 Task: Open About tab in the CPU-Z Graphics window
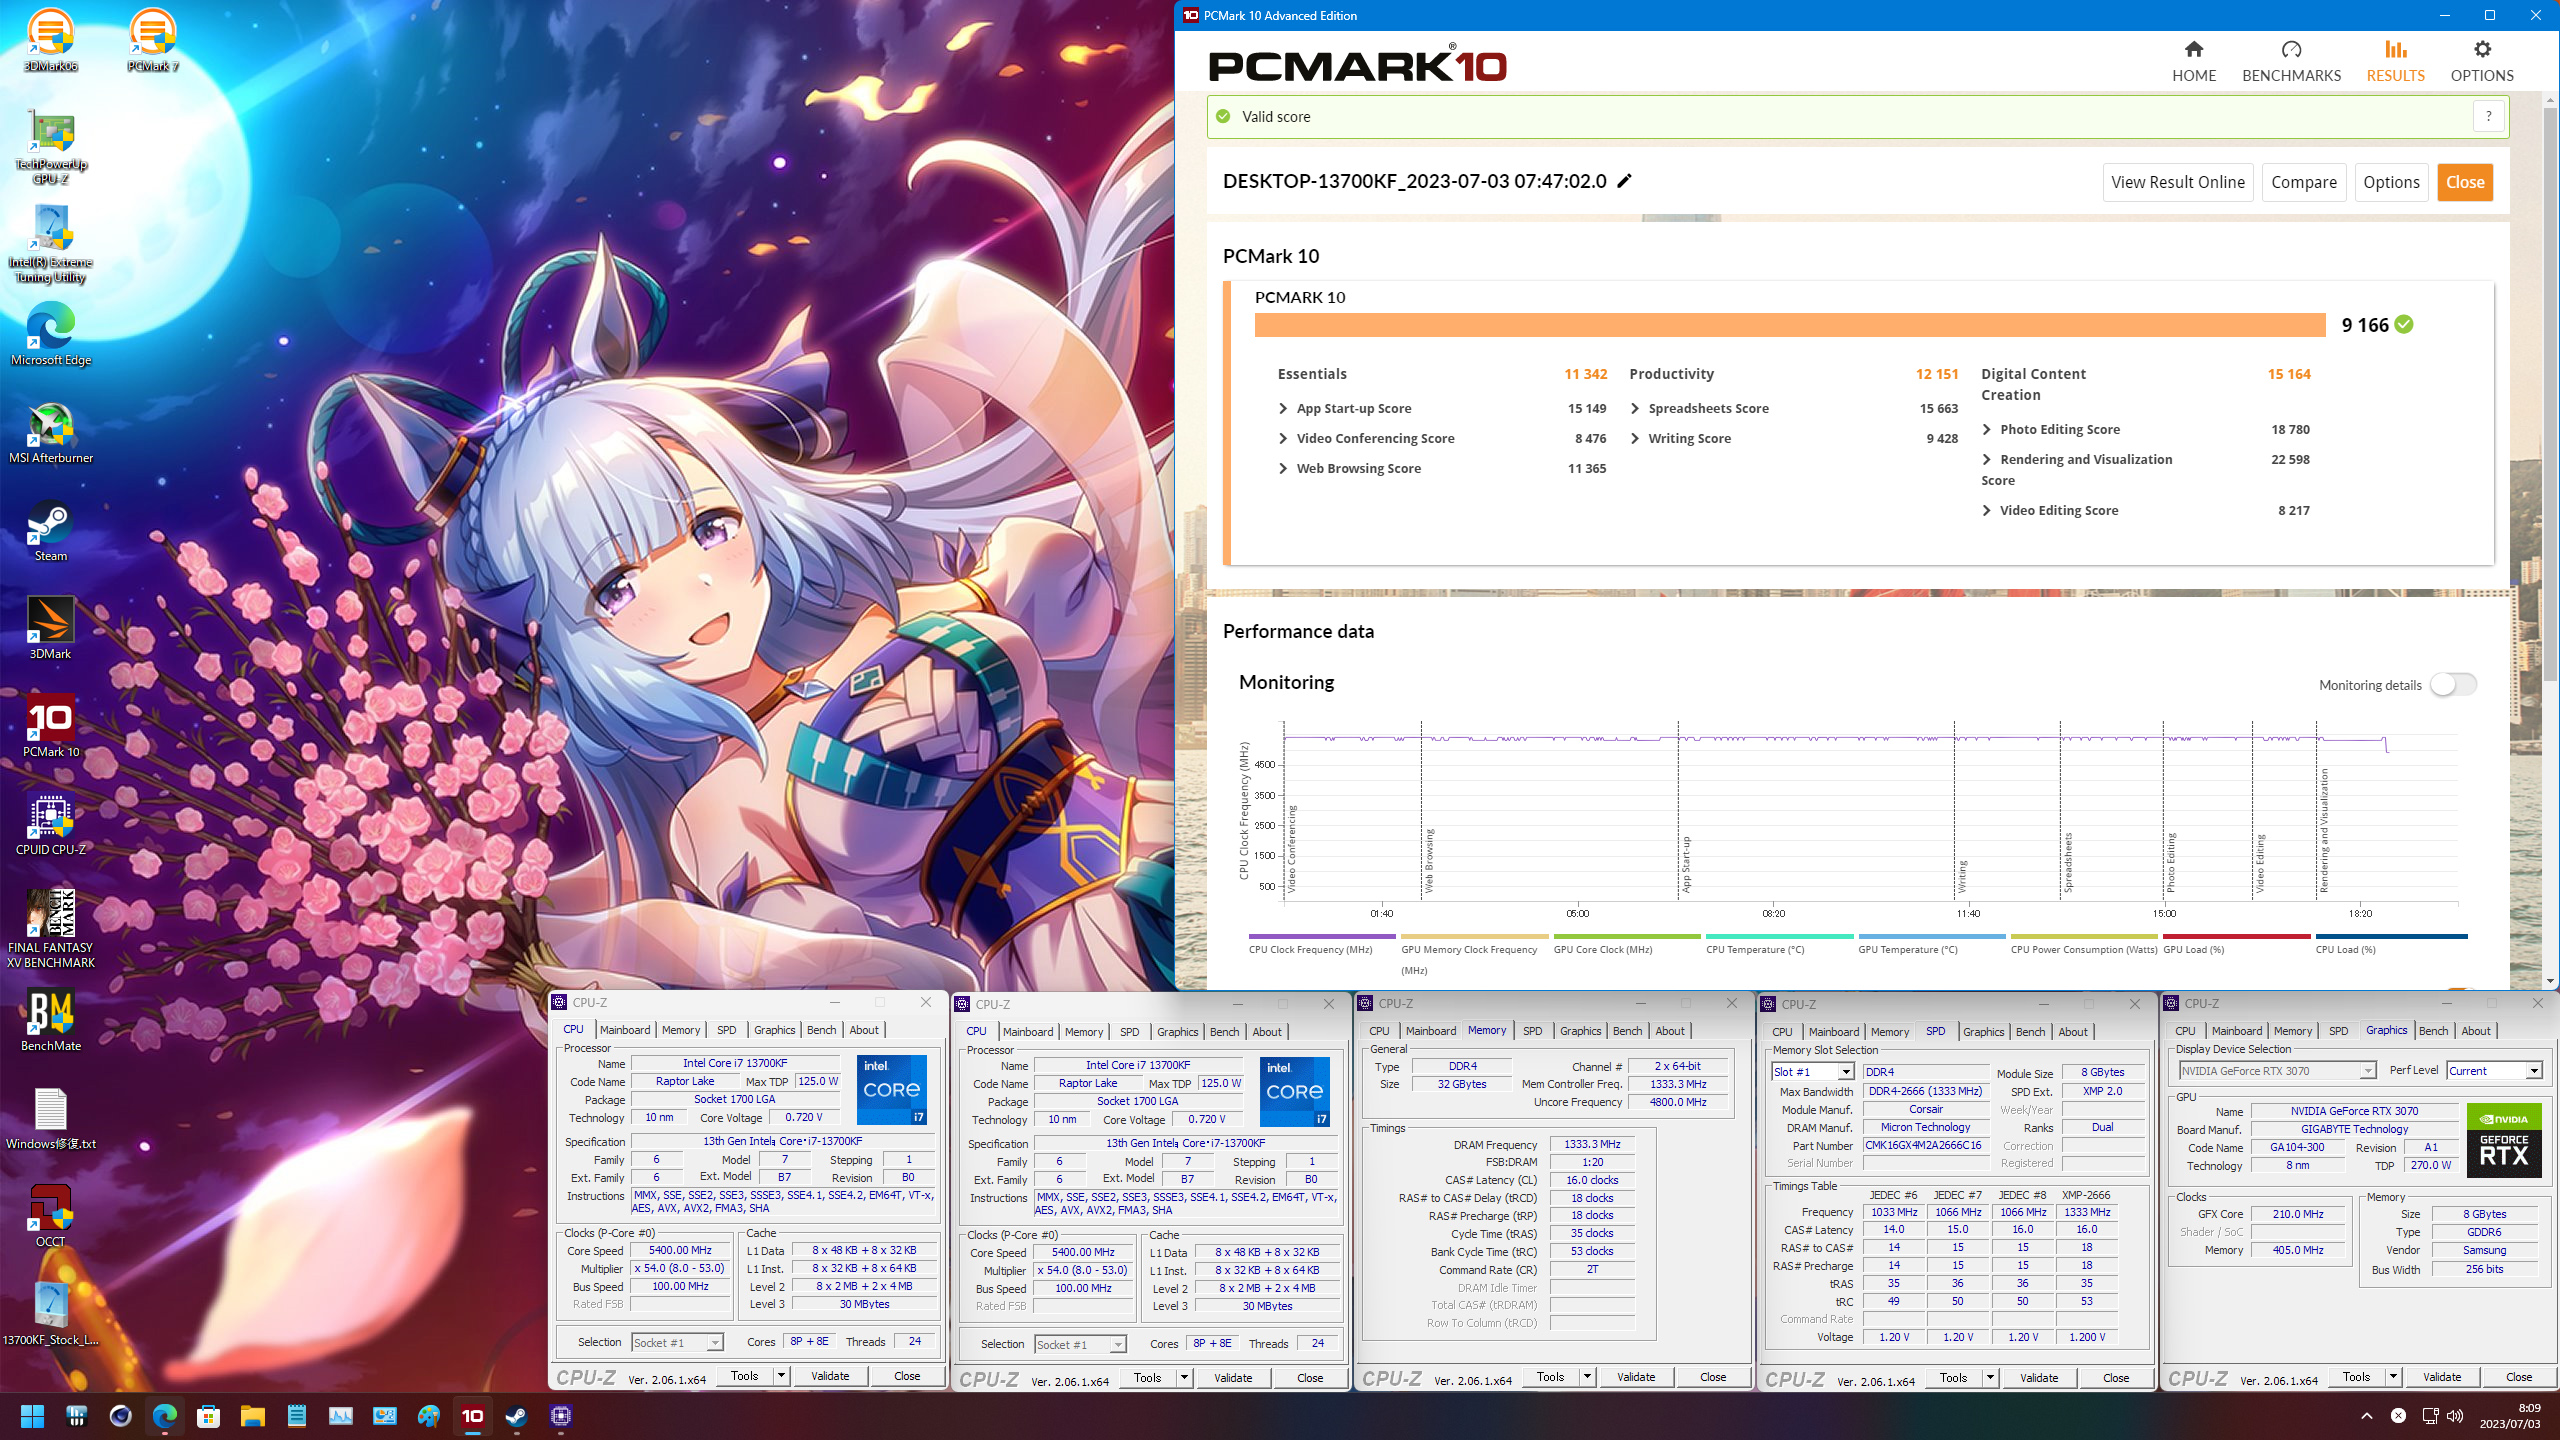[2476, 1031]
